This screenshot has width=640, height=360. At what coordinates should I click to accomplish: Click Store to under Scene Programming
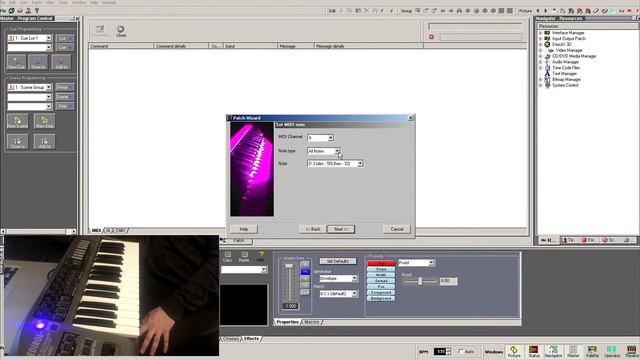click(x=18, y=142)
